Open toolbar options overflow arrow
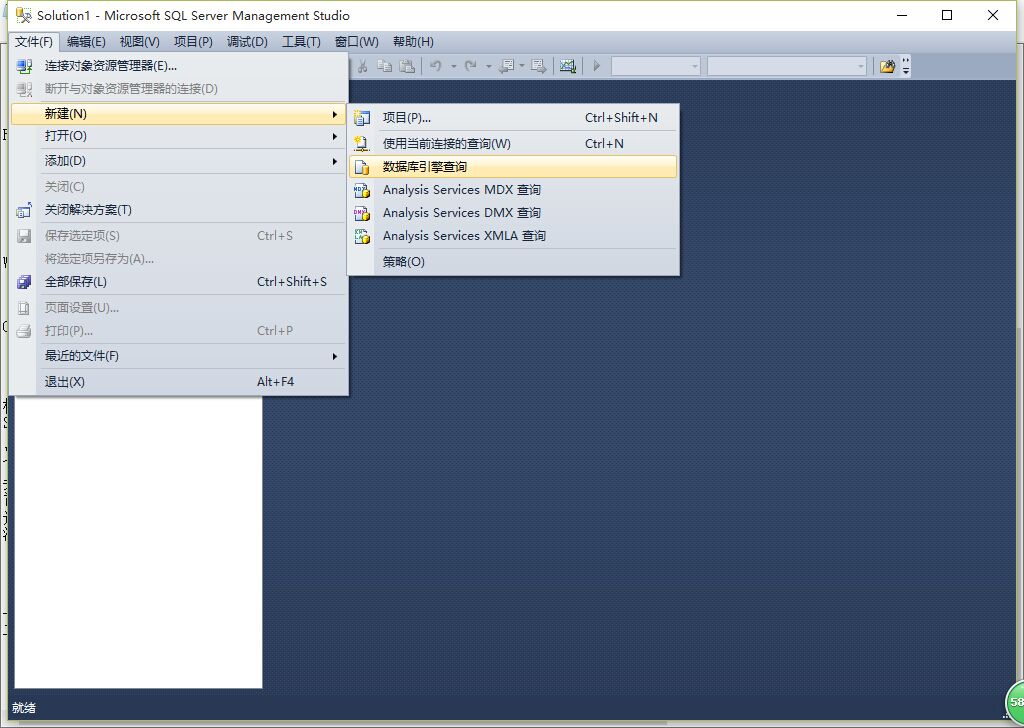Viewport: 1024px width, 728px height. (x=906, y=66)
